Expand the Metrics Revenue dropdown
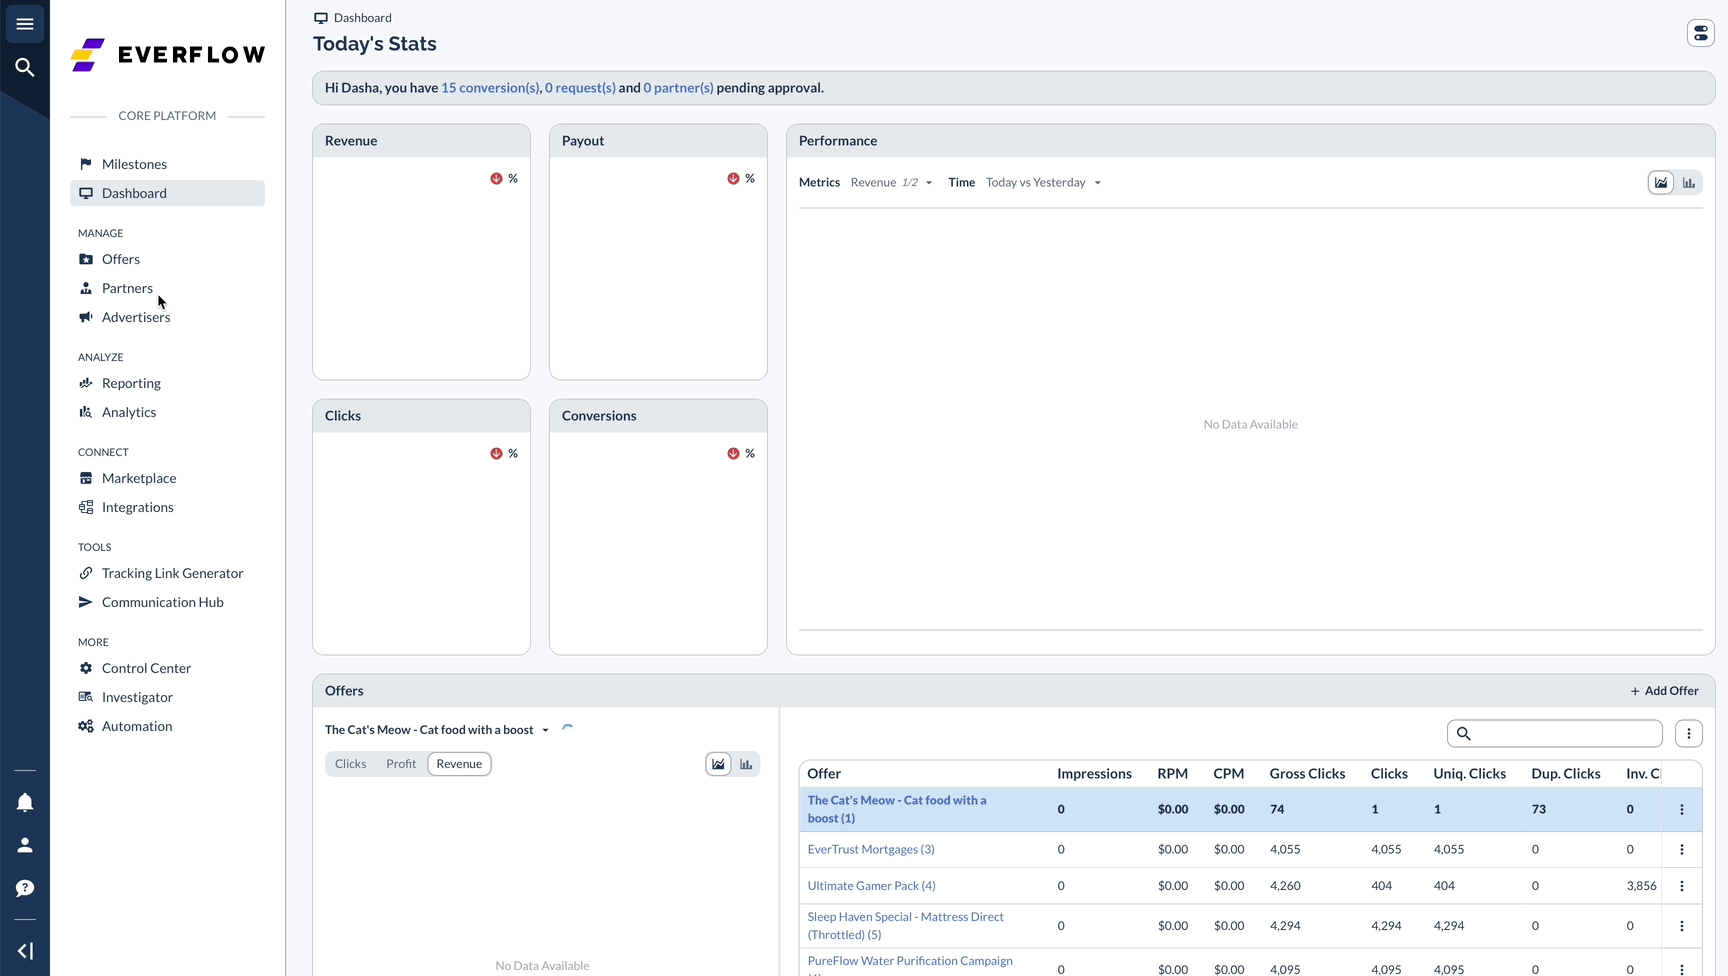 [x=891, y=182]
